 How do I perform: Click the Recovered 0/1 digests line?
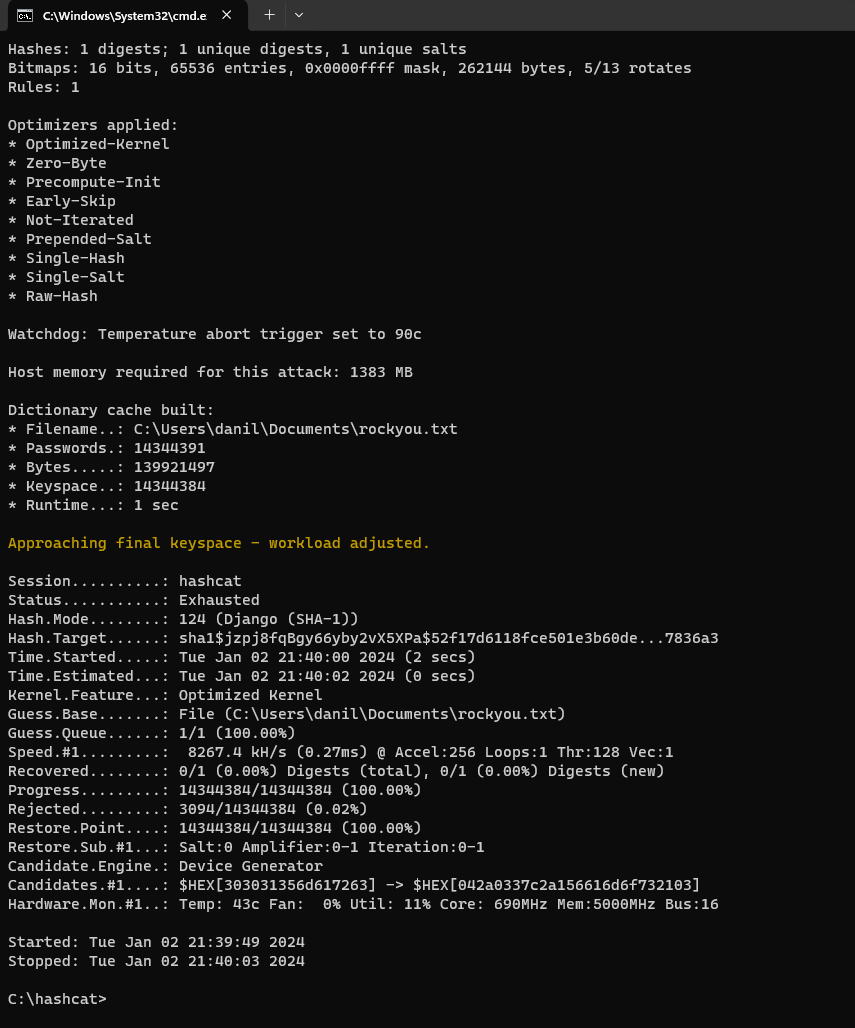[x=335, y=771]
